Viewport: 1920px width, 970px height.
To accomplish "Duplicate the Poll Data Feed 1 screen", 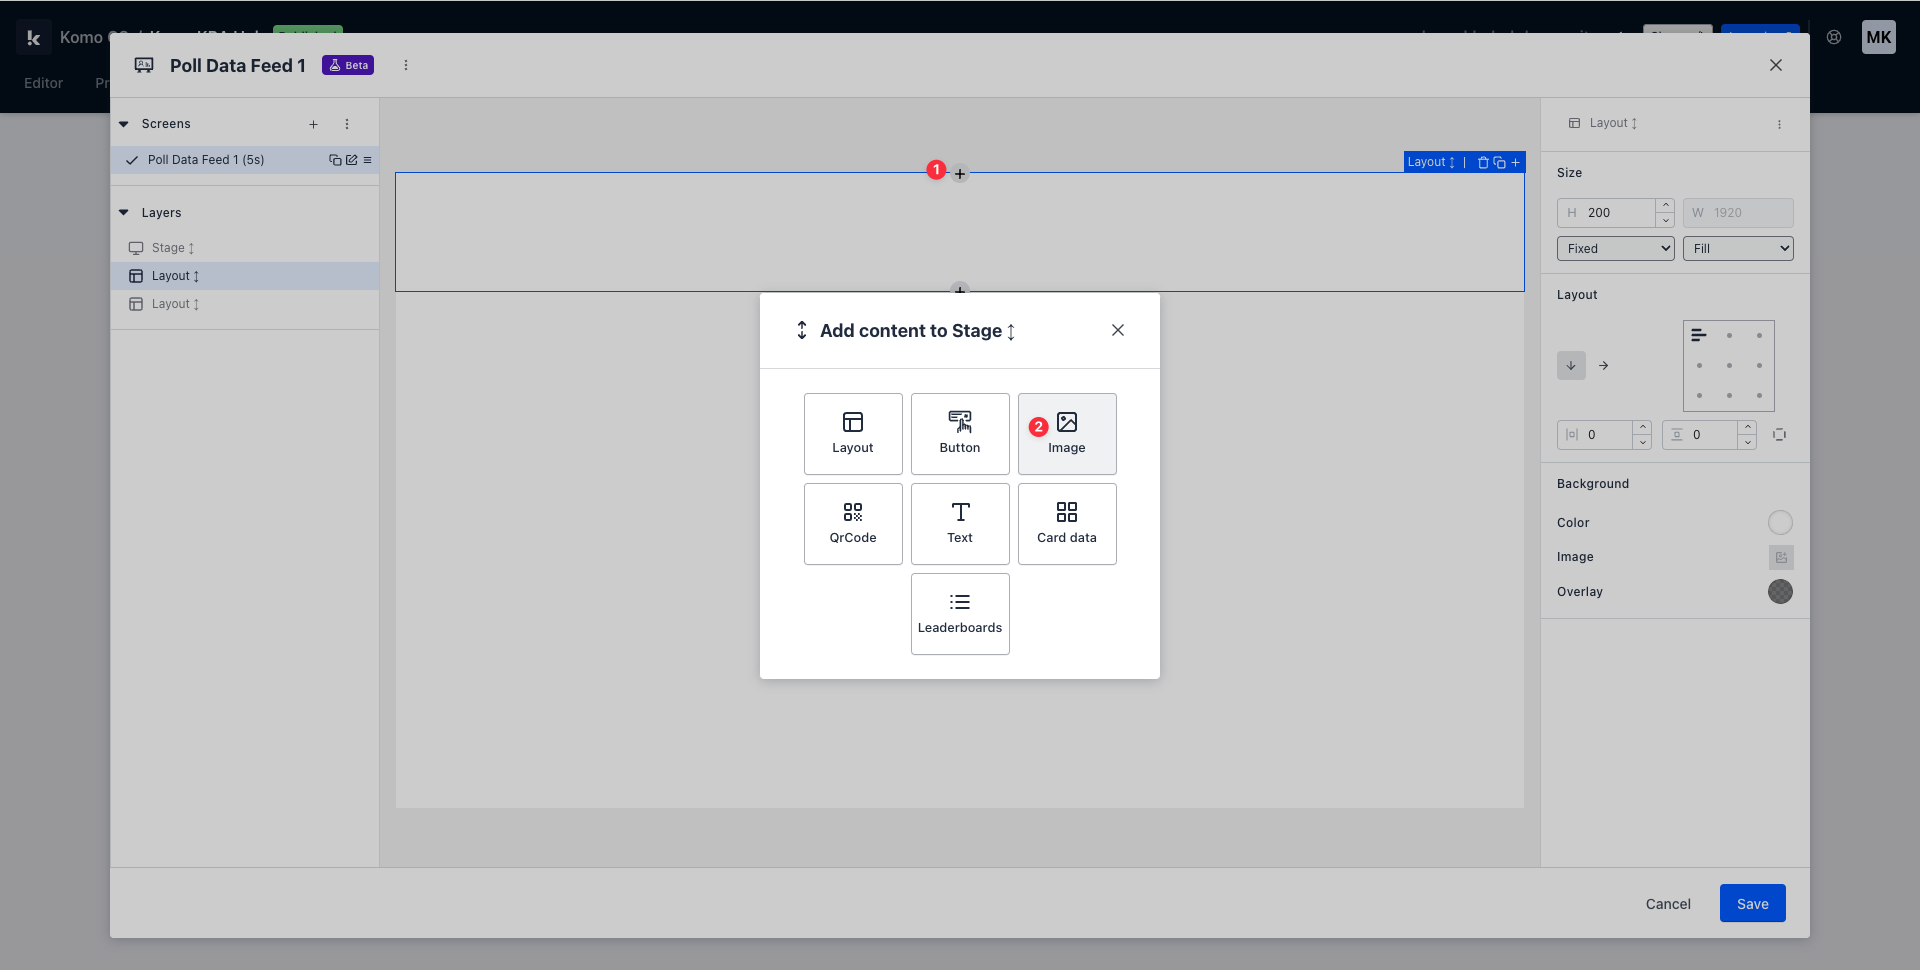I will pos(335,160).
